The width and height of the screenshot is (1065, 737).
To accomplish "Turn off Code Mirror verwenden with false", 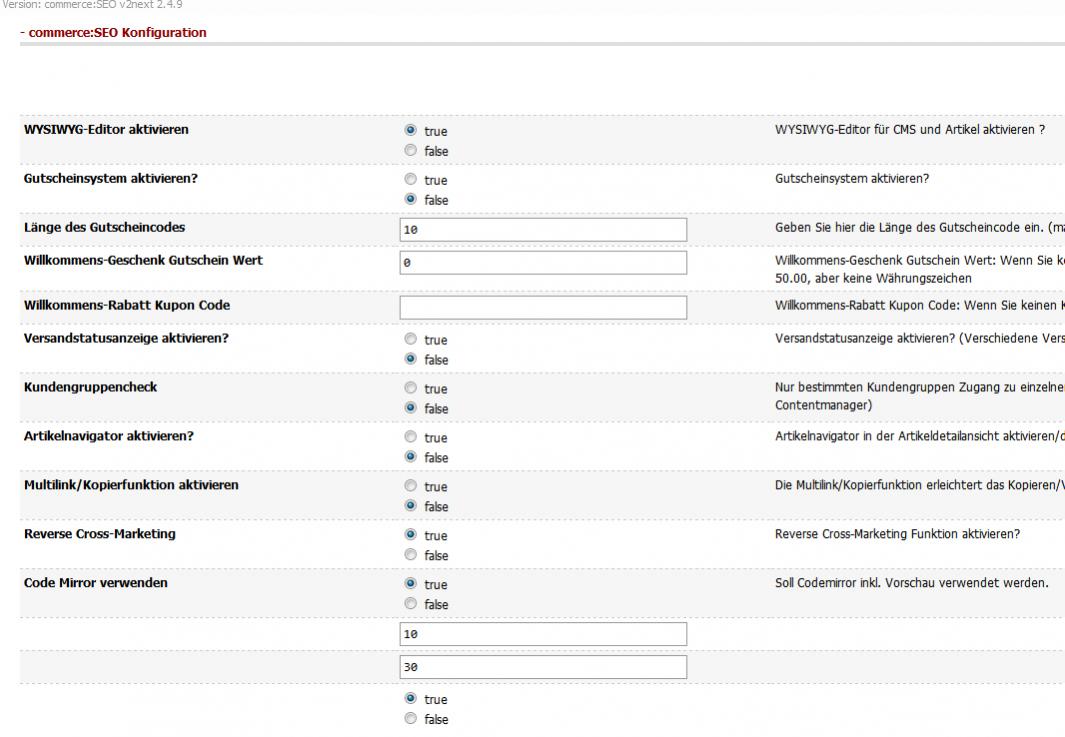I will click(410, 604).
